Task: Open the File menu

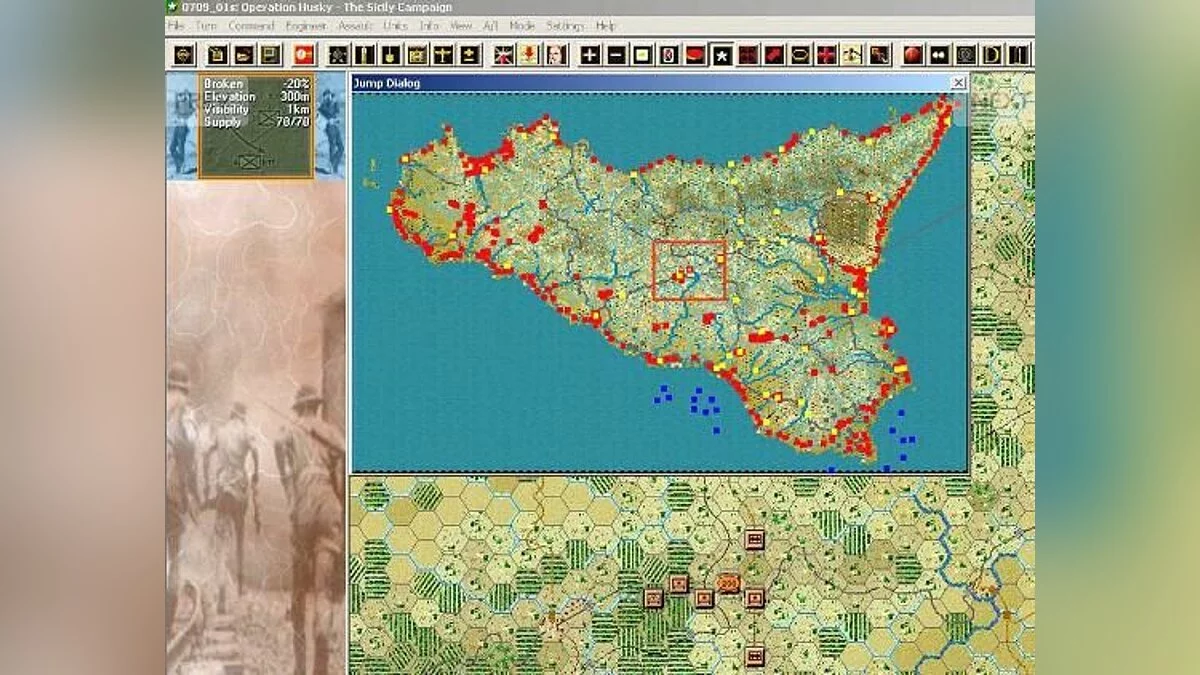Action: [x=176, y=25]
